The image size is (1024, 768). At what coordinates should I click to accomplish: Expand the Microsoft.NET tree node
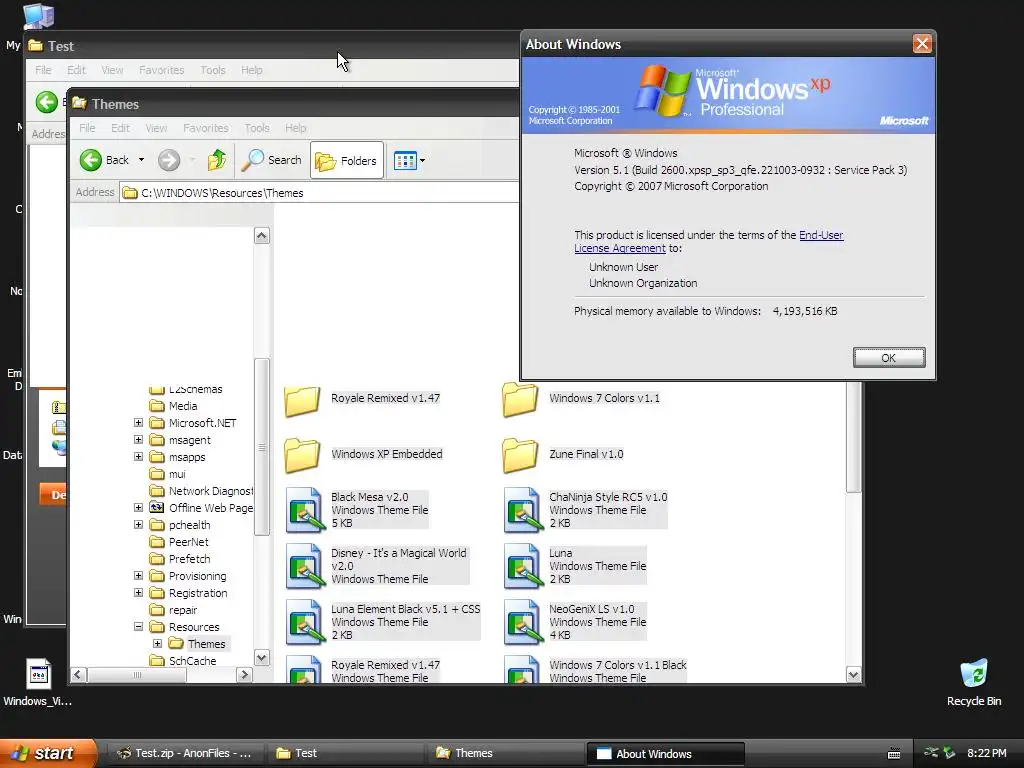pos(138,423)
